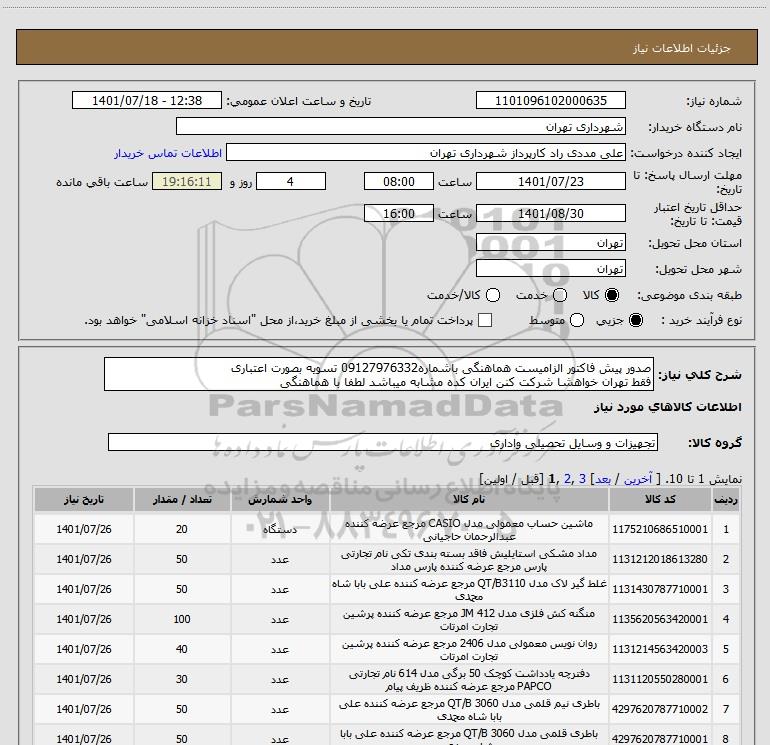The height and width of the screenshot is (745, 770).
Task: Click the روان نویس معمولی 2406 item name
Action: pos(469,649)
